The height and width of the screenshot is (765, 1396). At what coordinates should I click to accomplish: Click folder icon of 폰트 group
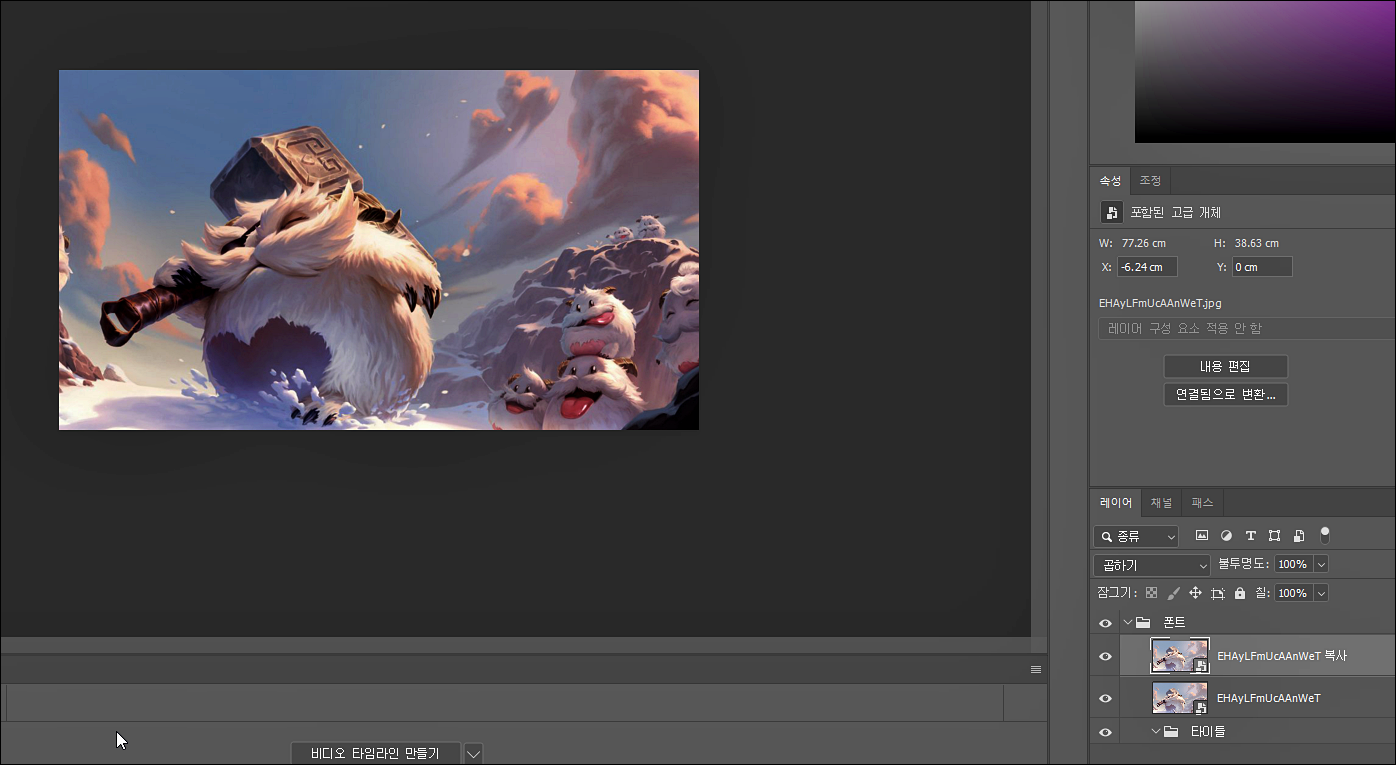click(x=1142, y=622)
